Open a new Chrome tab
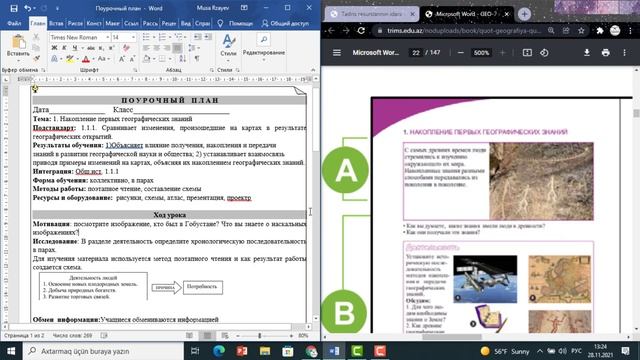This screenshot has width=640, height=360. coord(524,14)
